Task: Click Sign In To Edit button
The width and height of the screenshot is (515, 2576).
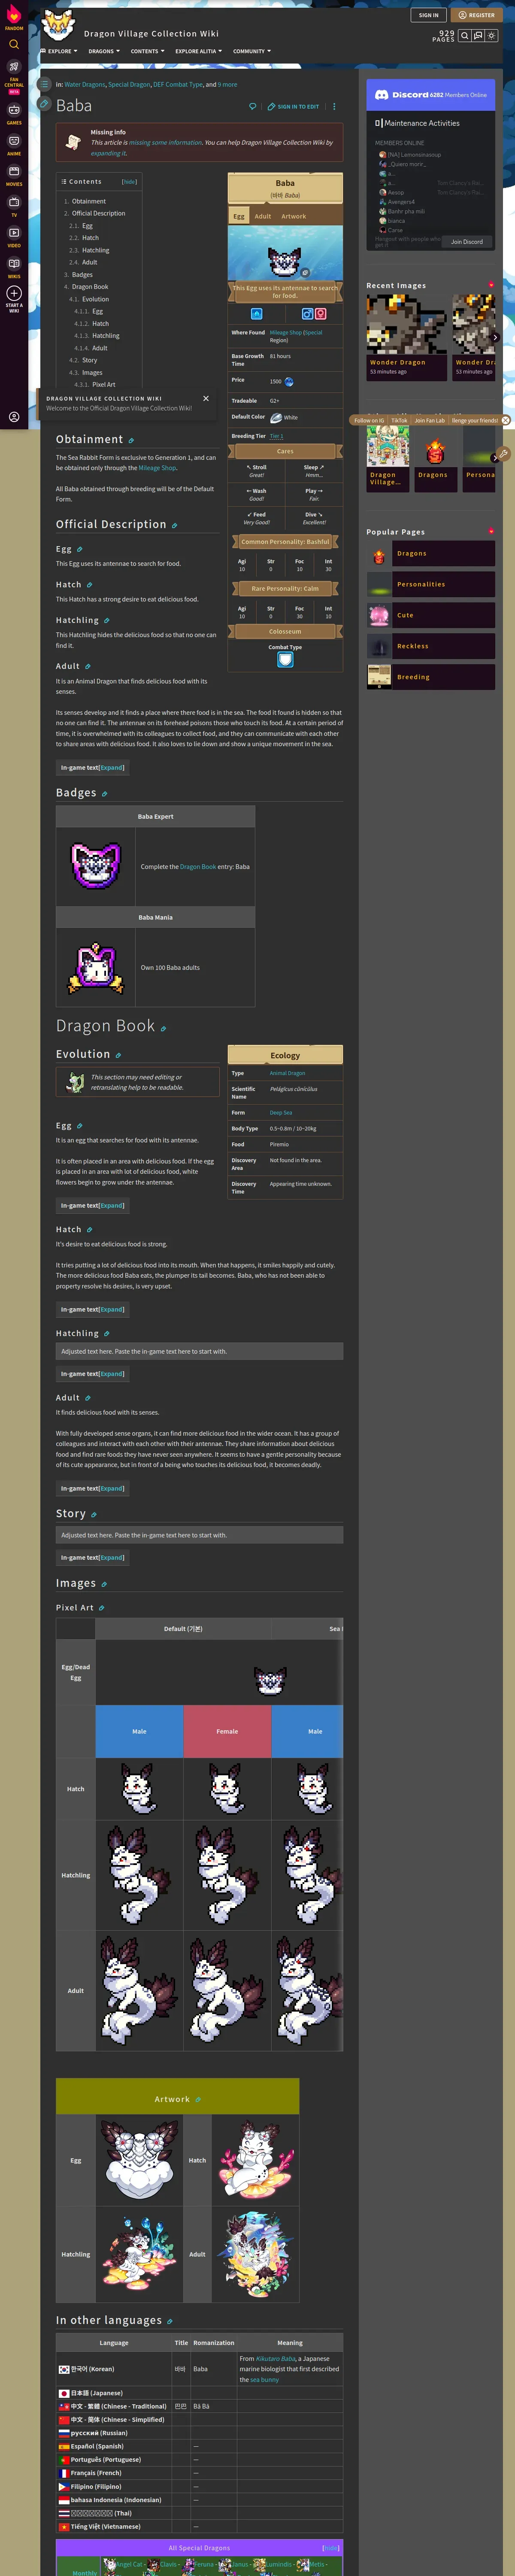Action: pos(293,106)
